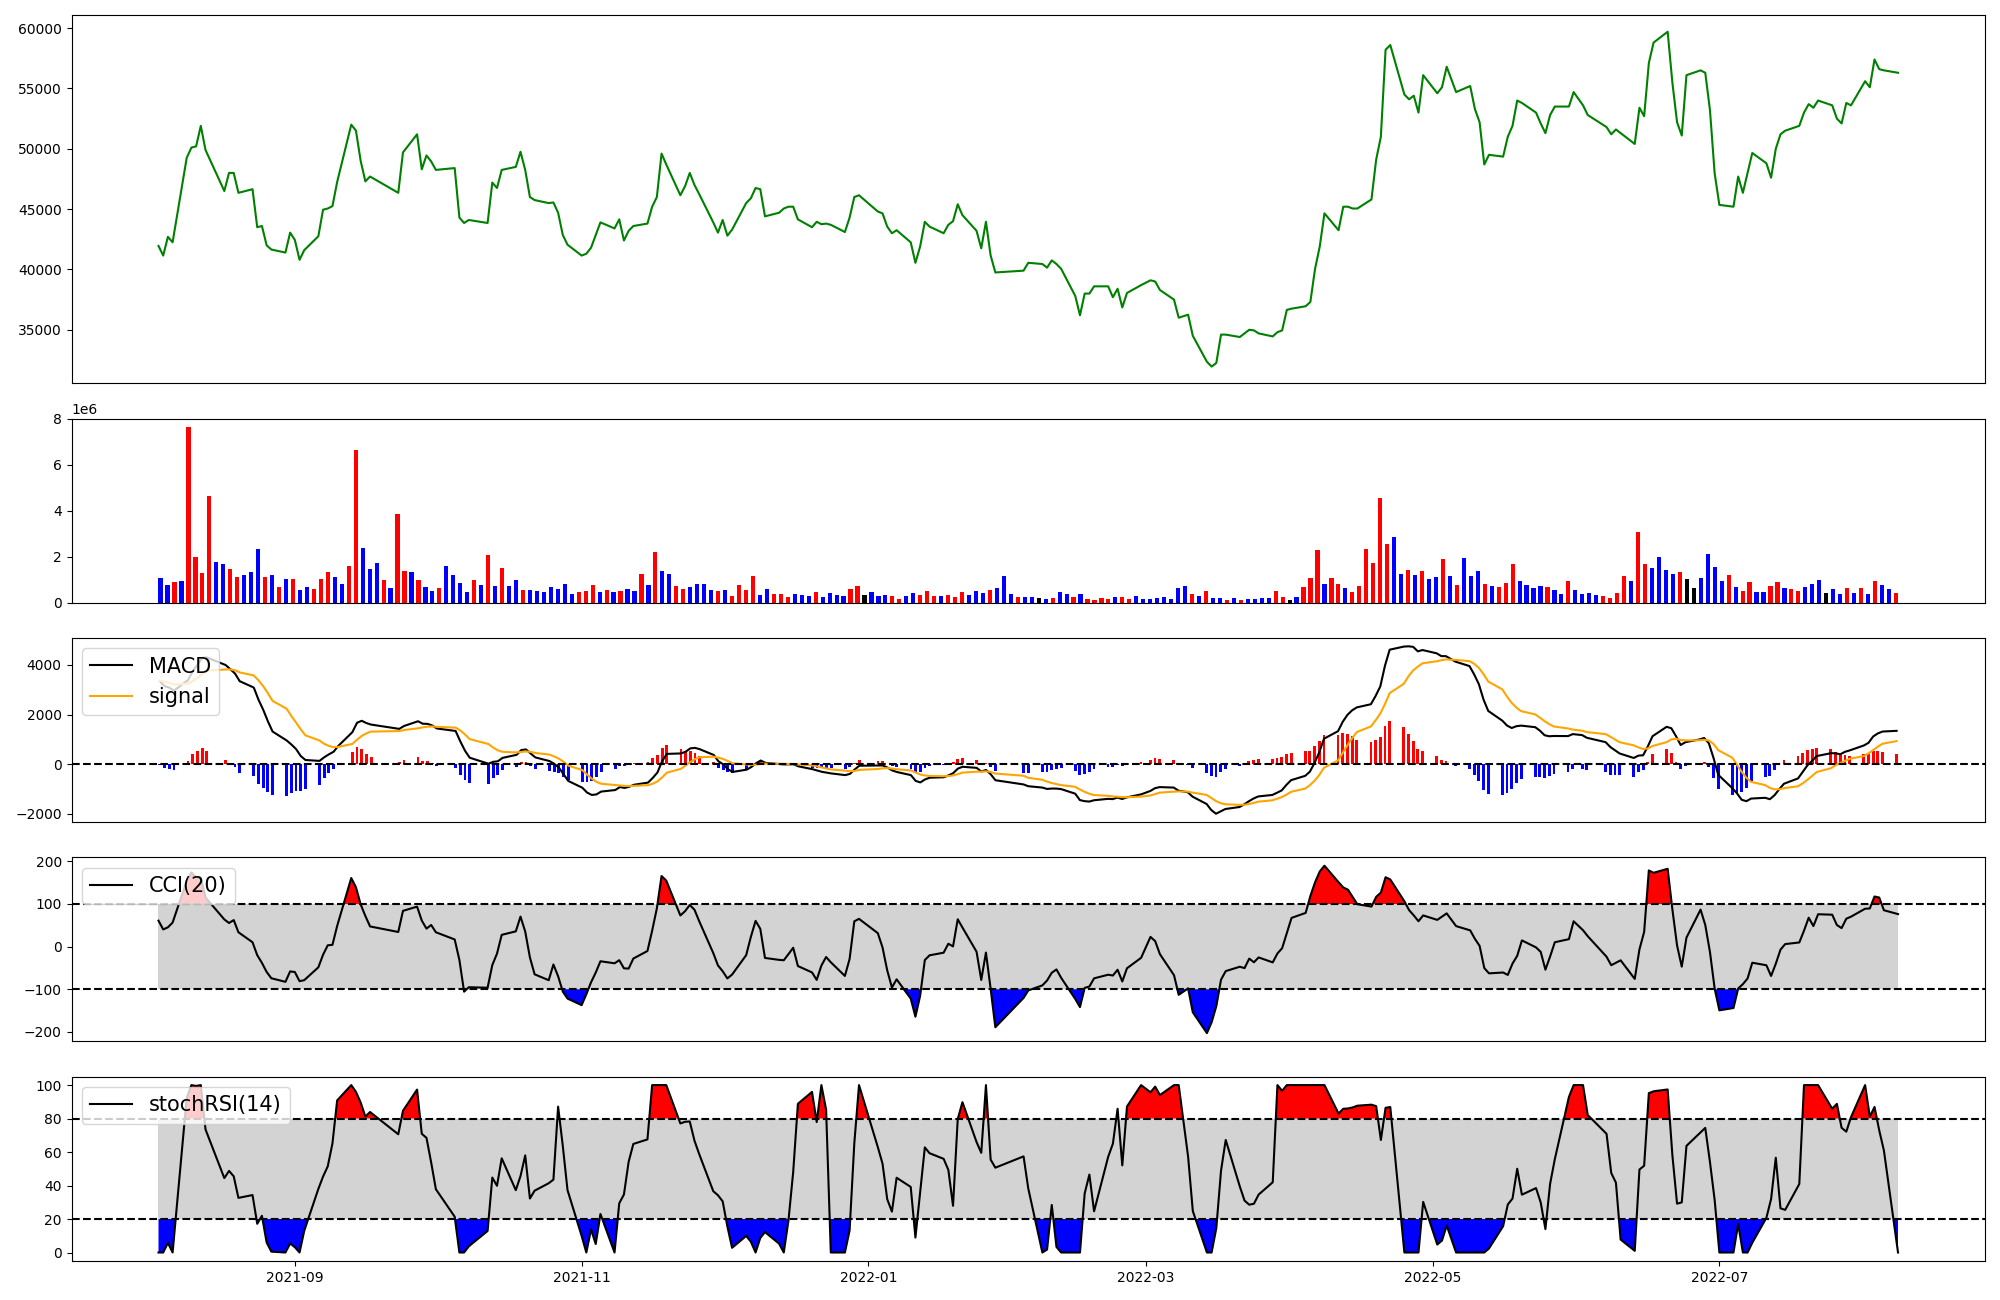2000x1300 pixels.
Task: Click the 1e6 volume scale label
Action: click(x=84, y=410)
